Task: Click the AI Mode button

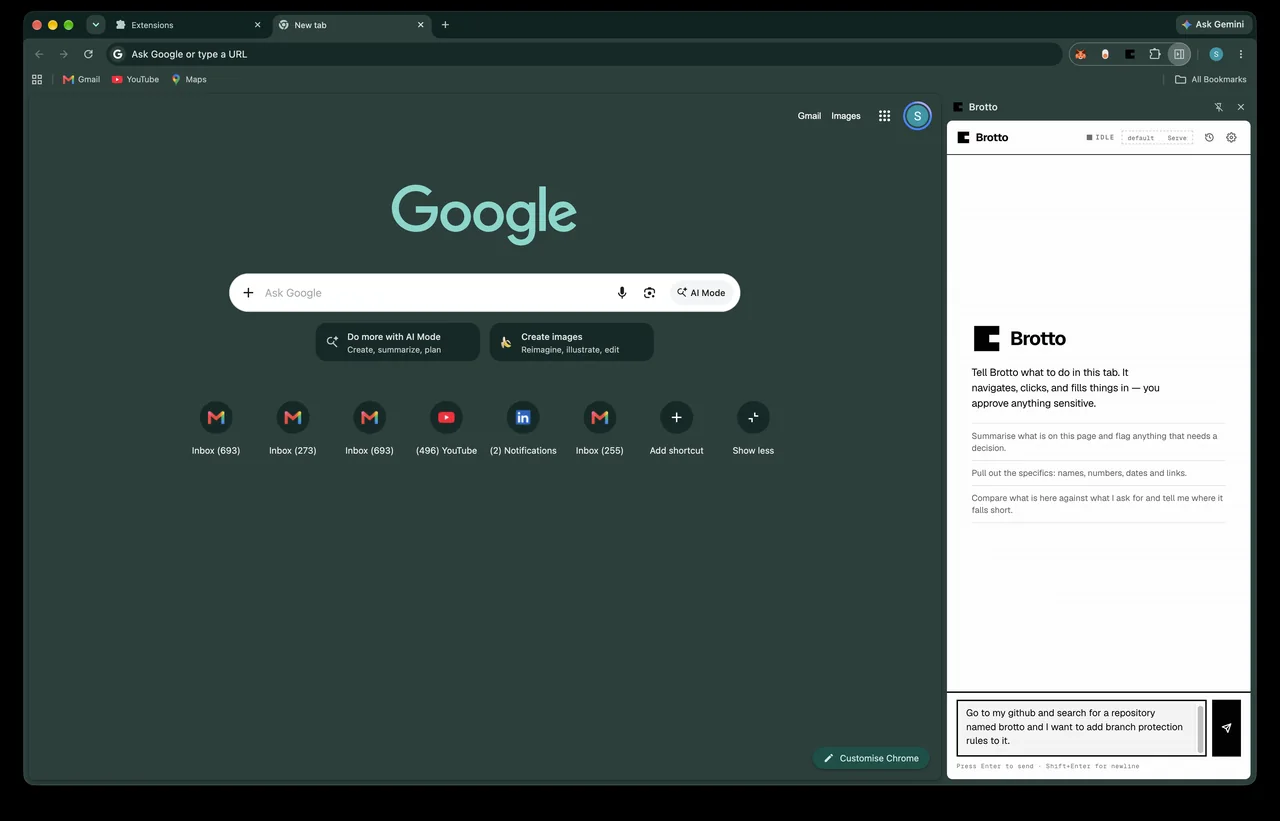Action: (700, 293)
